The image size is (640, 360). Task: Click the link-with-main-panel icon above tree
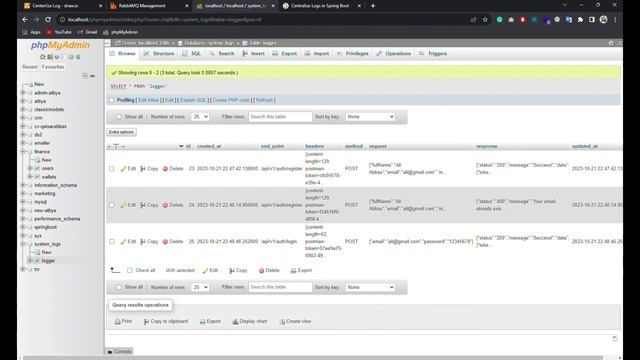click(x=92, y=76)
